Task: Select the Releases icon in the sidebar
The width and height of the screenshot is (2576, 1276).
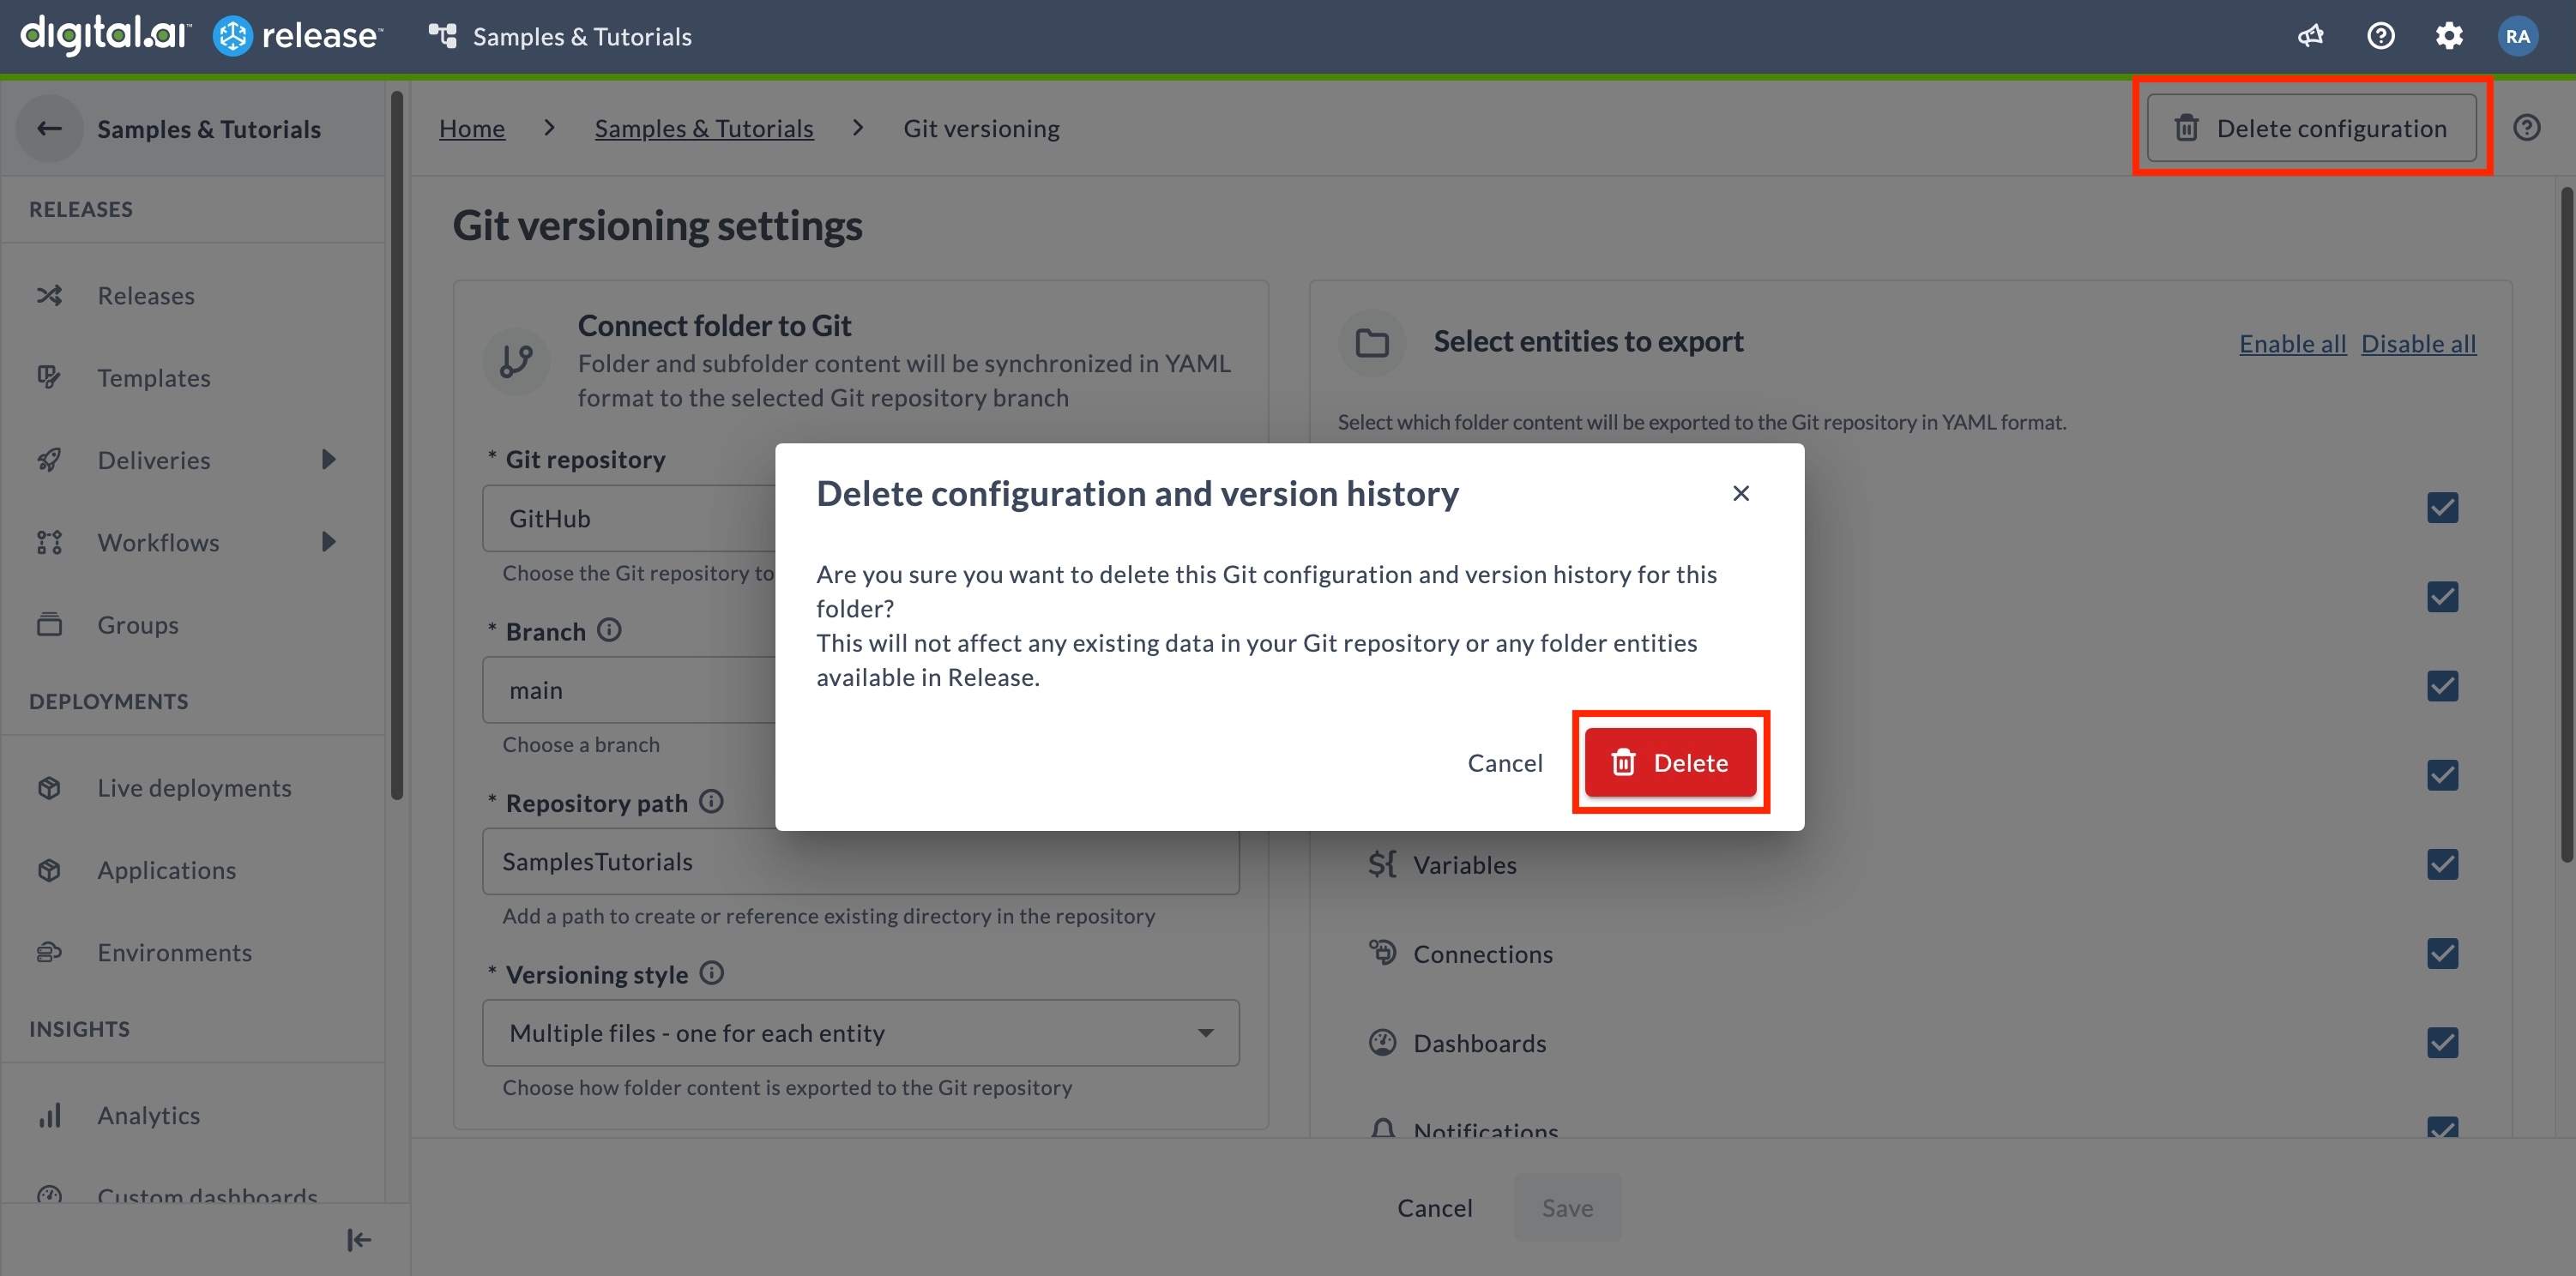Action: pyautogui.click(x=49, y=295)
